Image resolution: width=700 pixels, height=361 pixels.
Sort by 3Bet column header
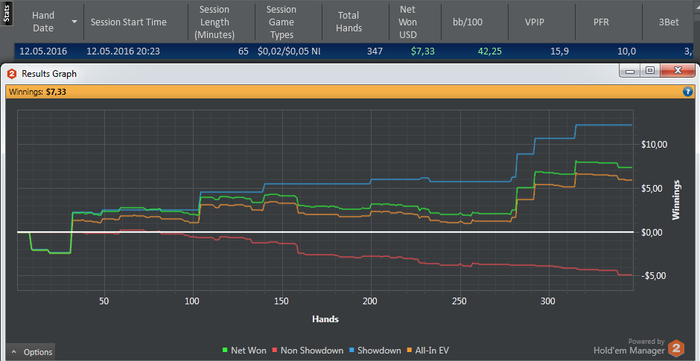point(668,22)
